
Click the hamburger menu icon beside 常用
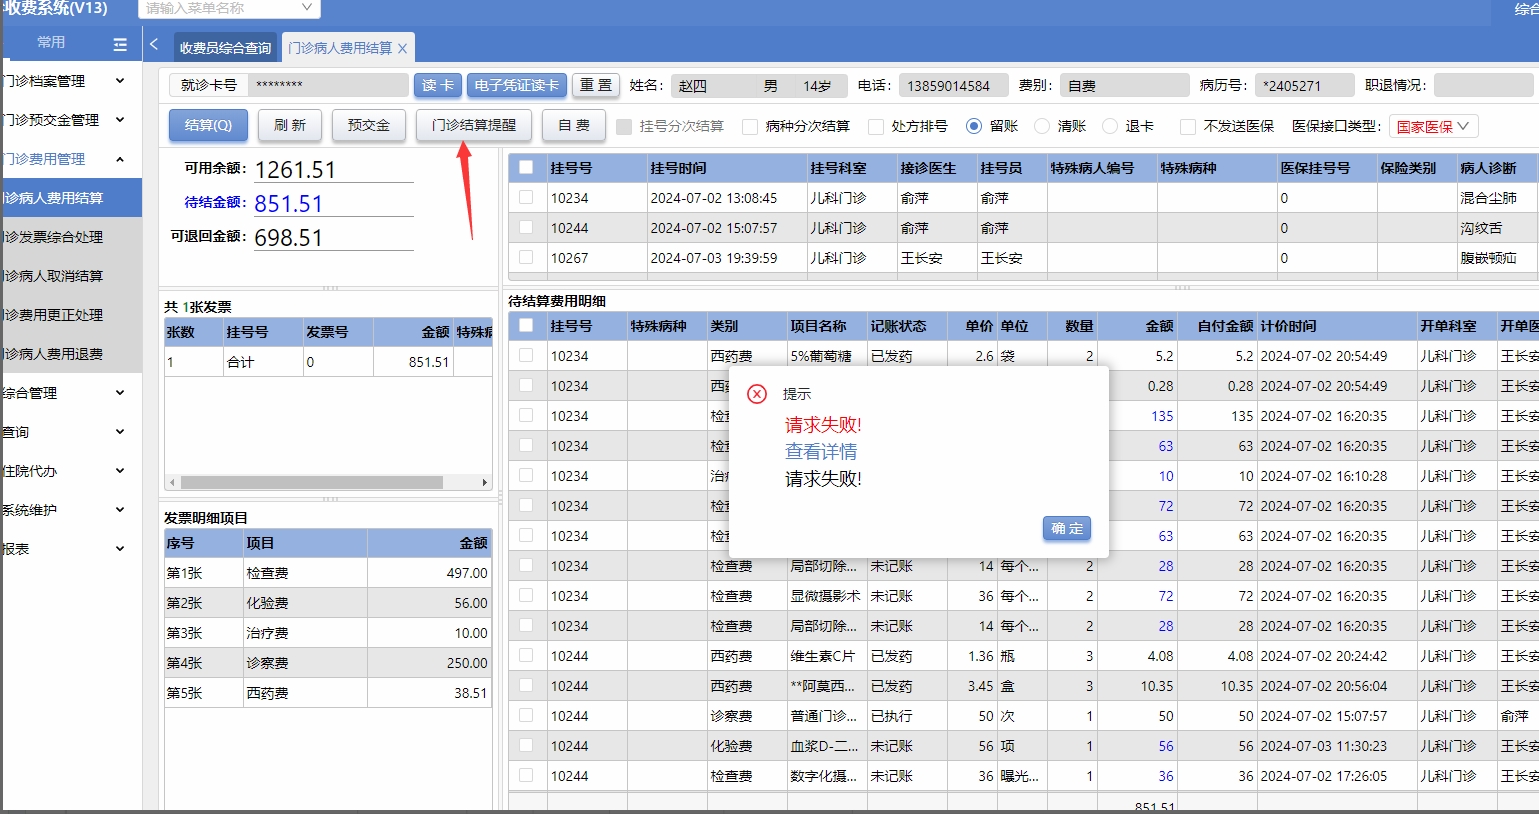120,44
